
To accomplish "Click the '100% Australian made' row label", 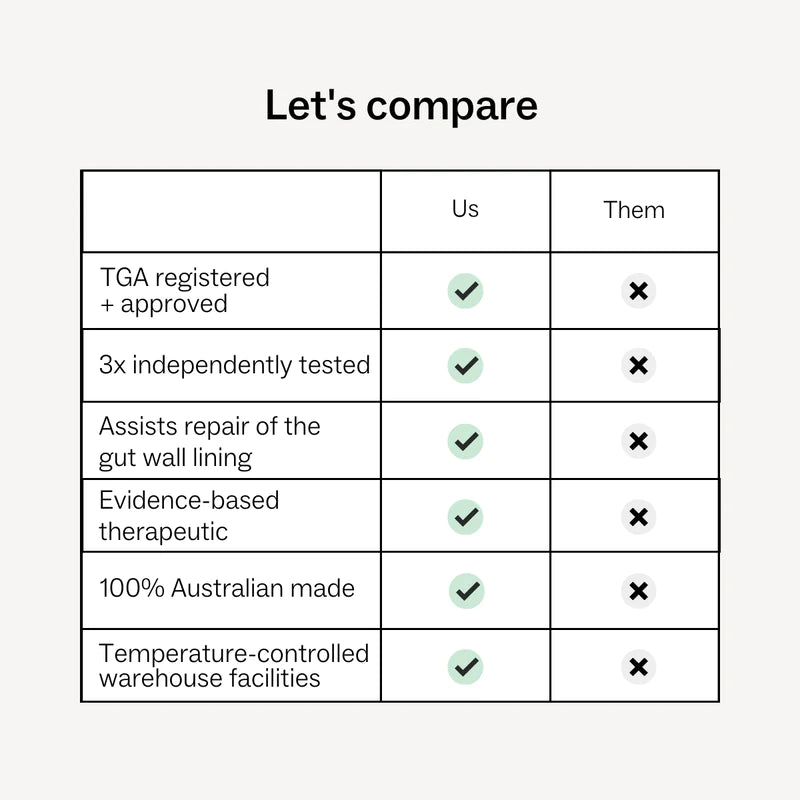I will point(227,588).
